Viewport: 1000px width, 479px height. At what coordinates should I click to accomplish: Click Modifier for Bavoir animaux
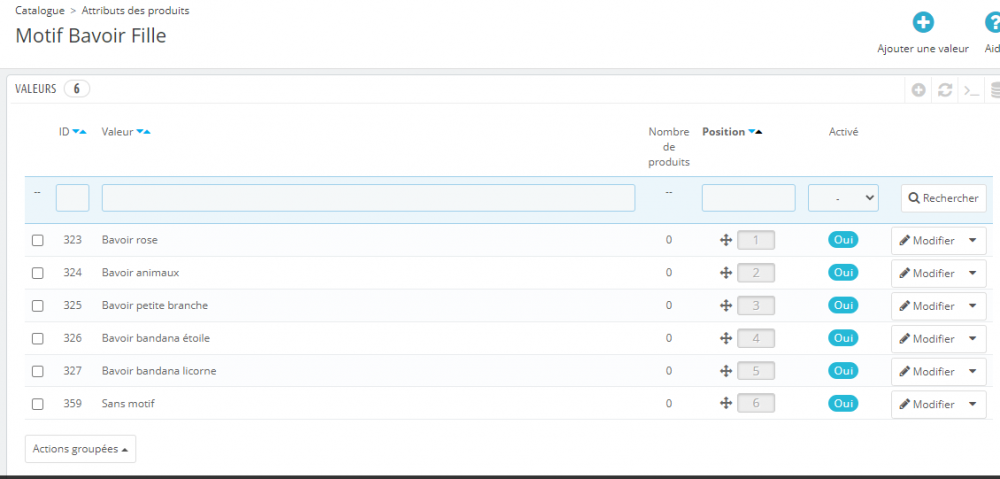coord(927,273)
